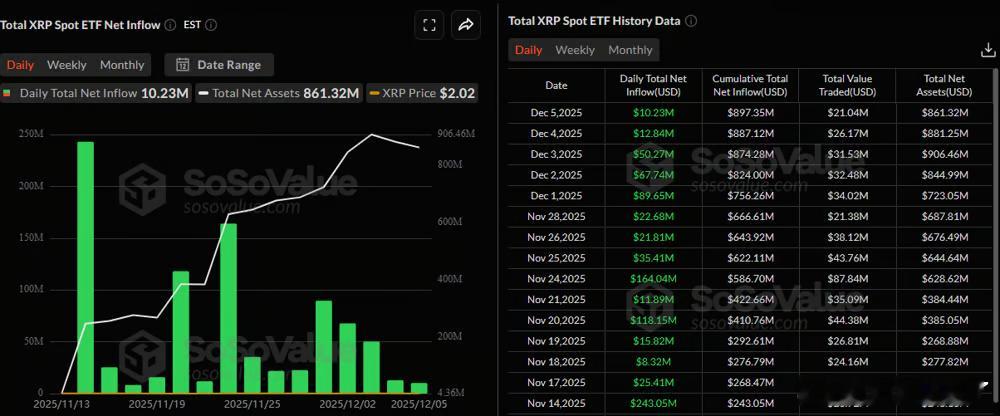The image size is (1000, 416).
Task: Click the $21.81M inflow value
Action: pyautogui.click(x=653, y=237)
